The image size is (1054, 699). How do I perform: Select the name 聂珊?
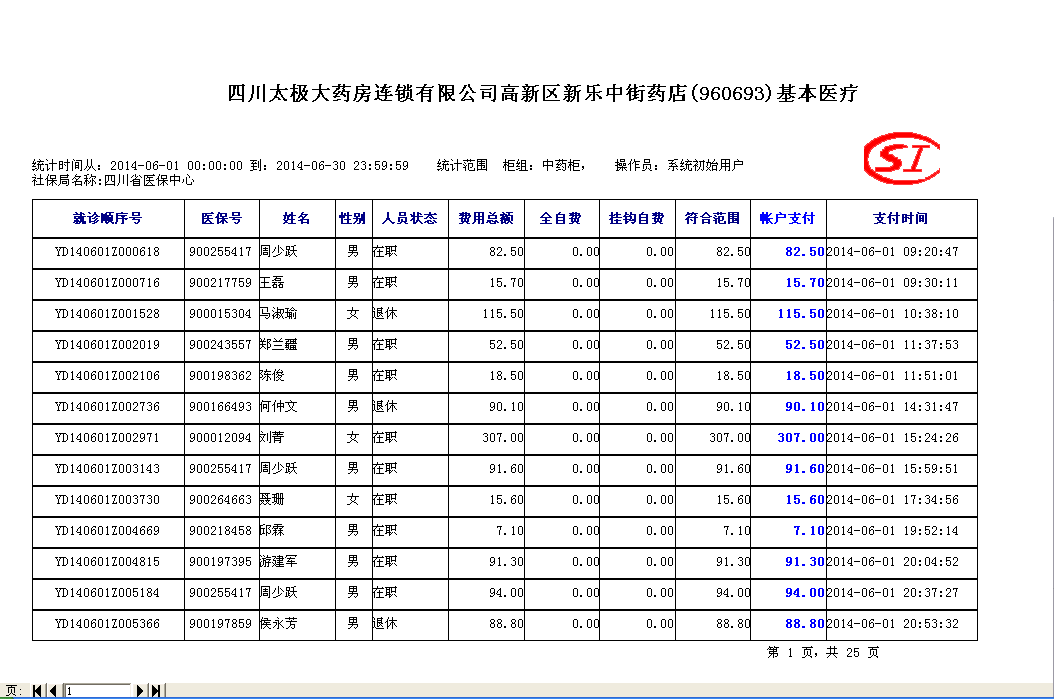click(272, 499)
